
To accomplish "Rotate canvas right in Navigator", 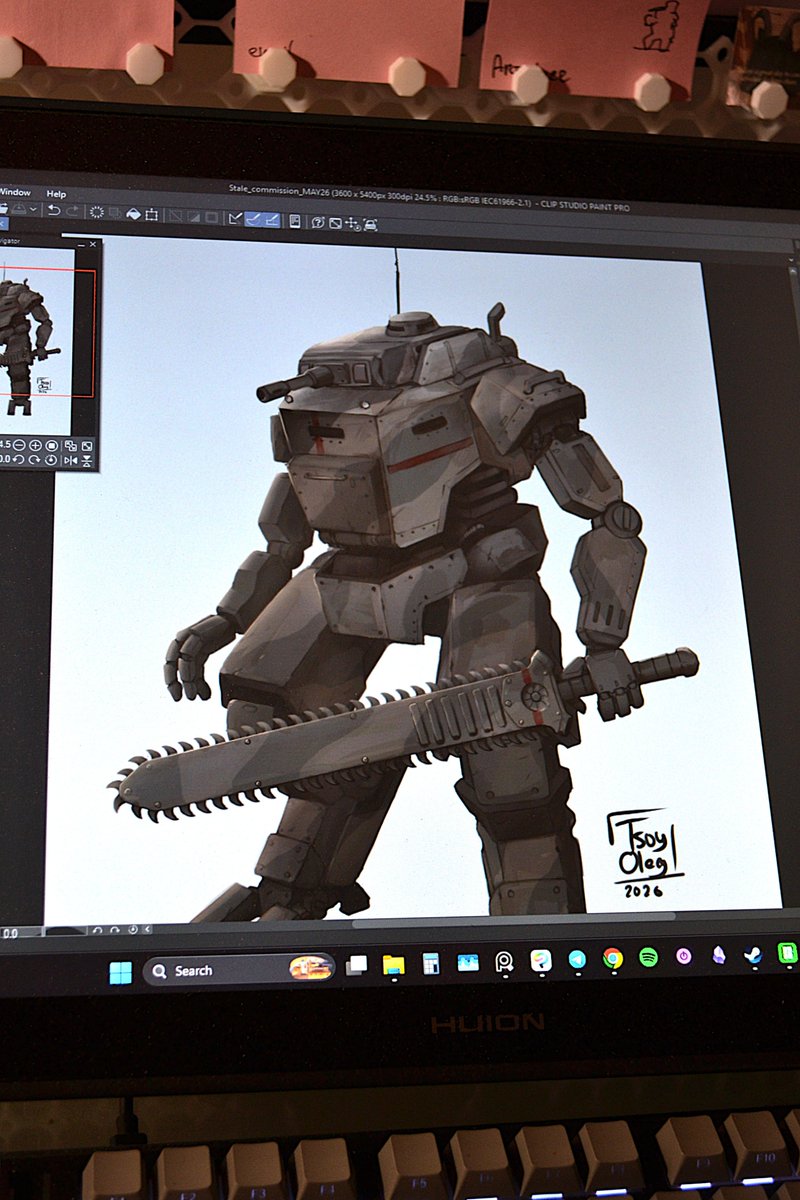I will tap(34, 460).
